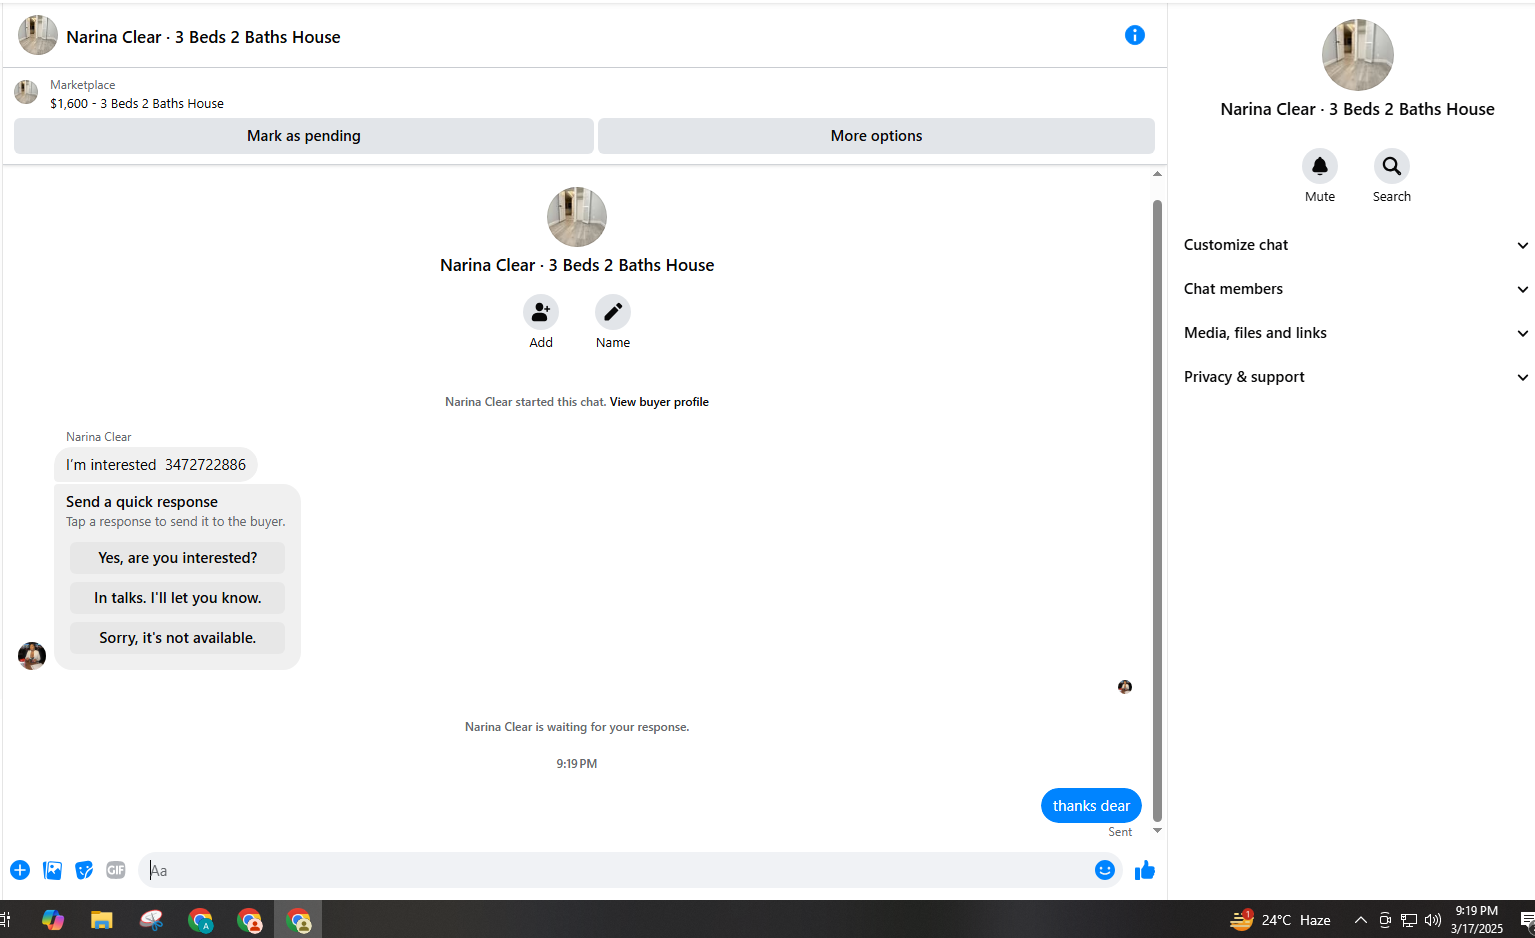
Task: Open the Marketplace listing thumbnail
Action: (x=26, y=93)
